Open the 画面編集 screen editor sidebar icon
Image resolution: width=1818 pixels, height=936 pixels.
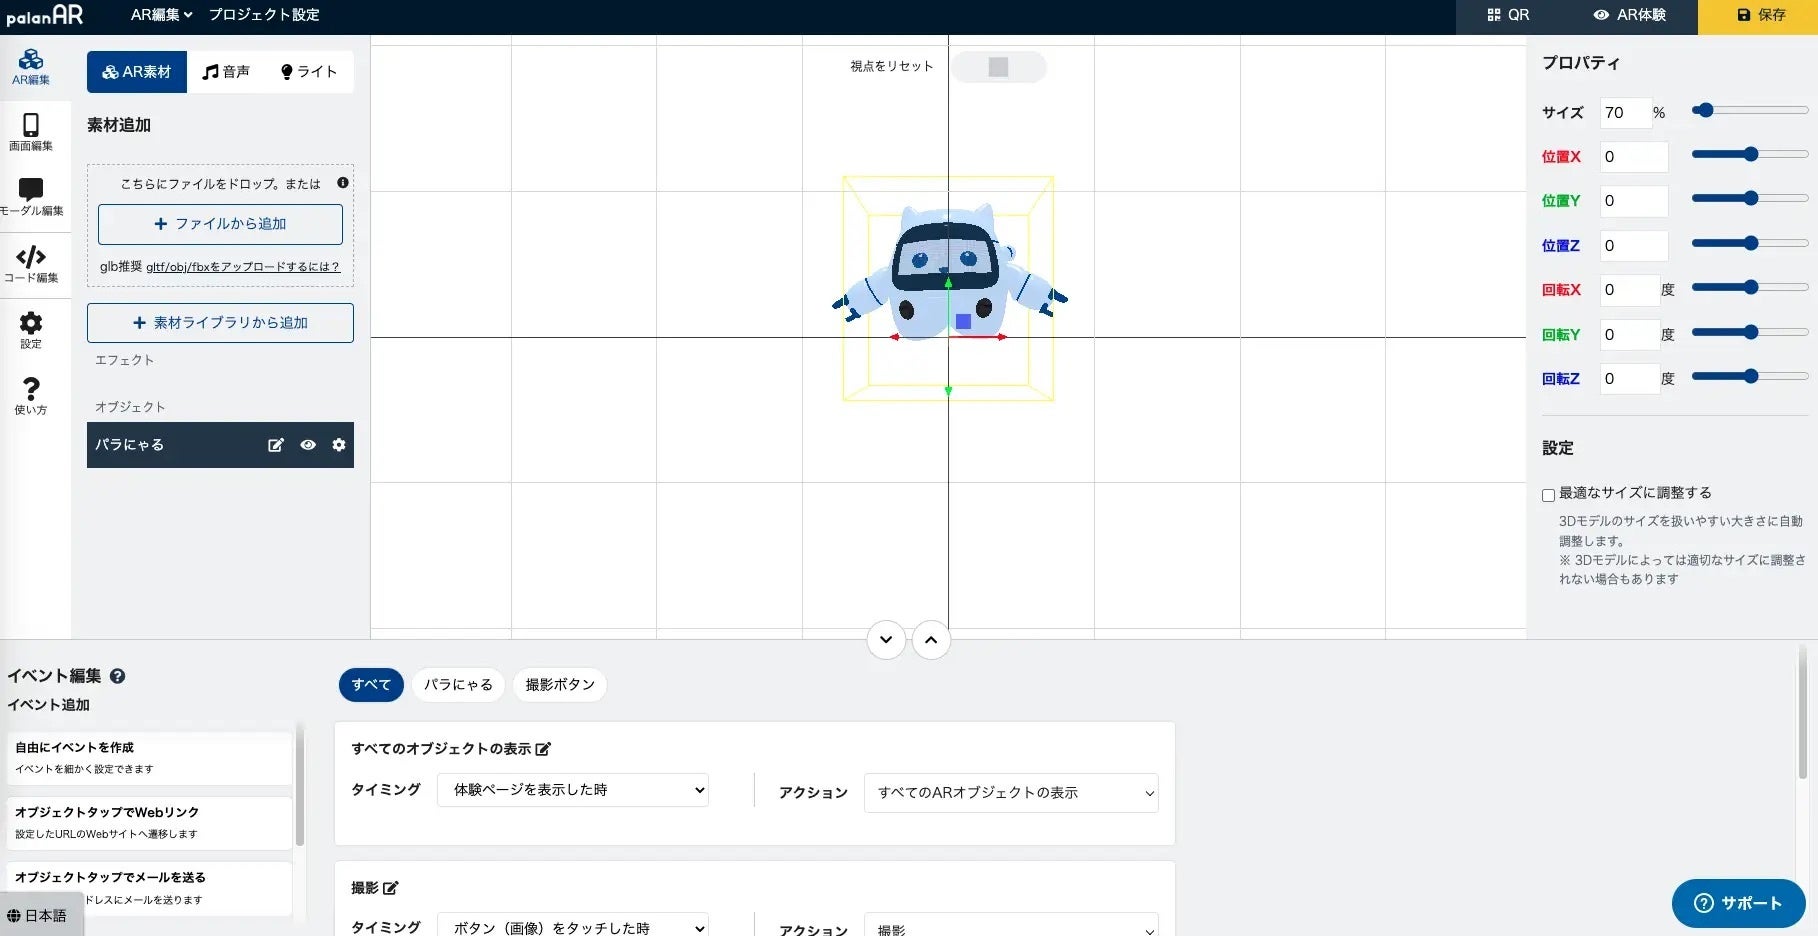pyautogui.click(x=31, y=132)
